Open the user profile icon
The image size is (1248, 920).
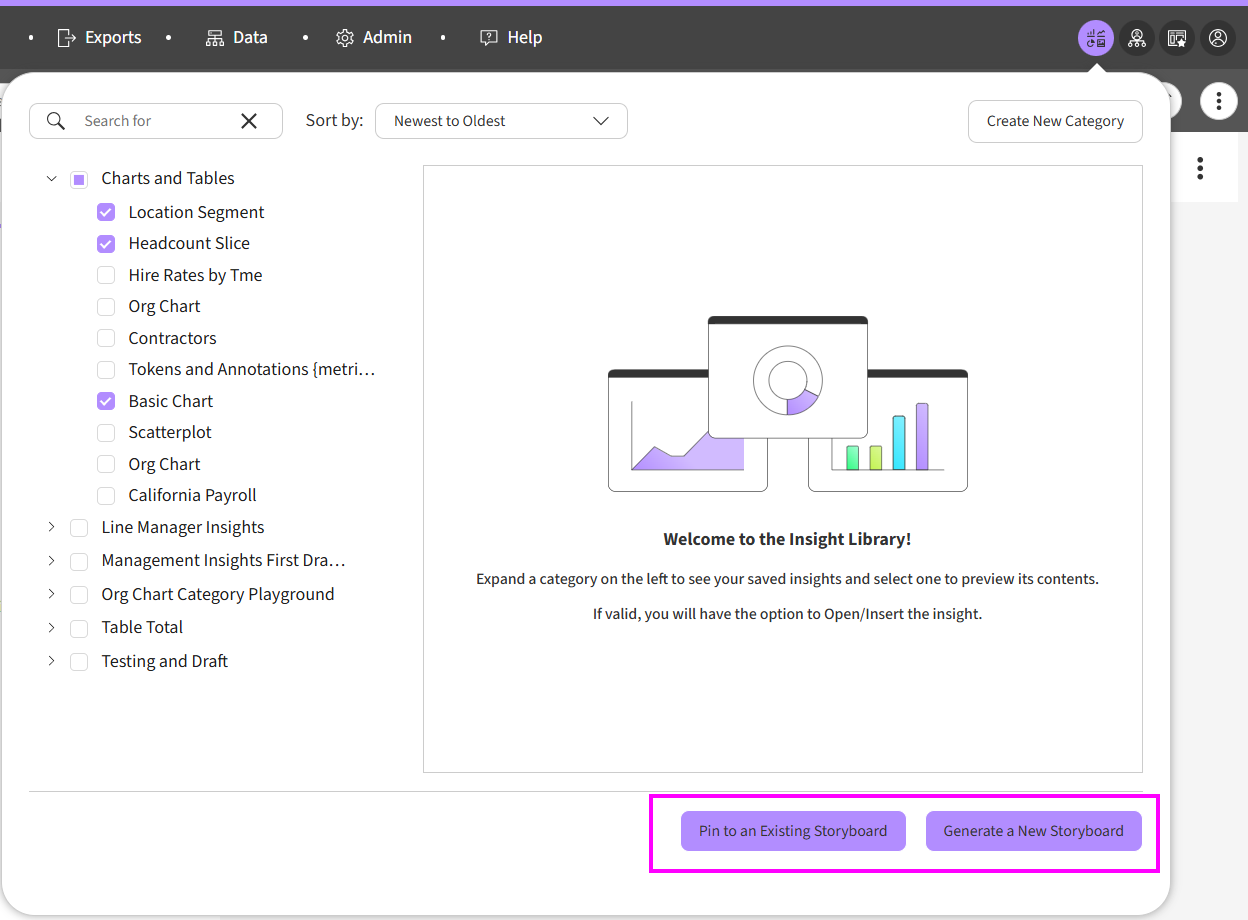click(x=1218, y=38)
